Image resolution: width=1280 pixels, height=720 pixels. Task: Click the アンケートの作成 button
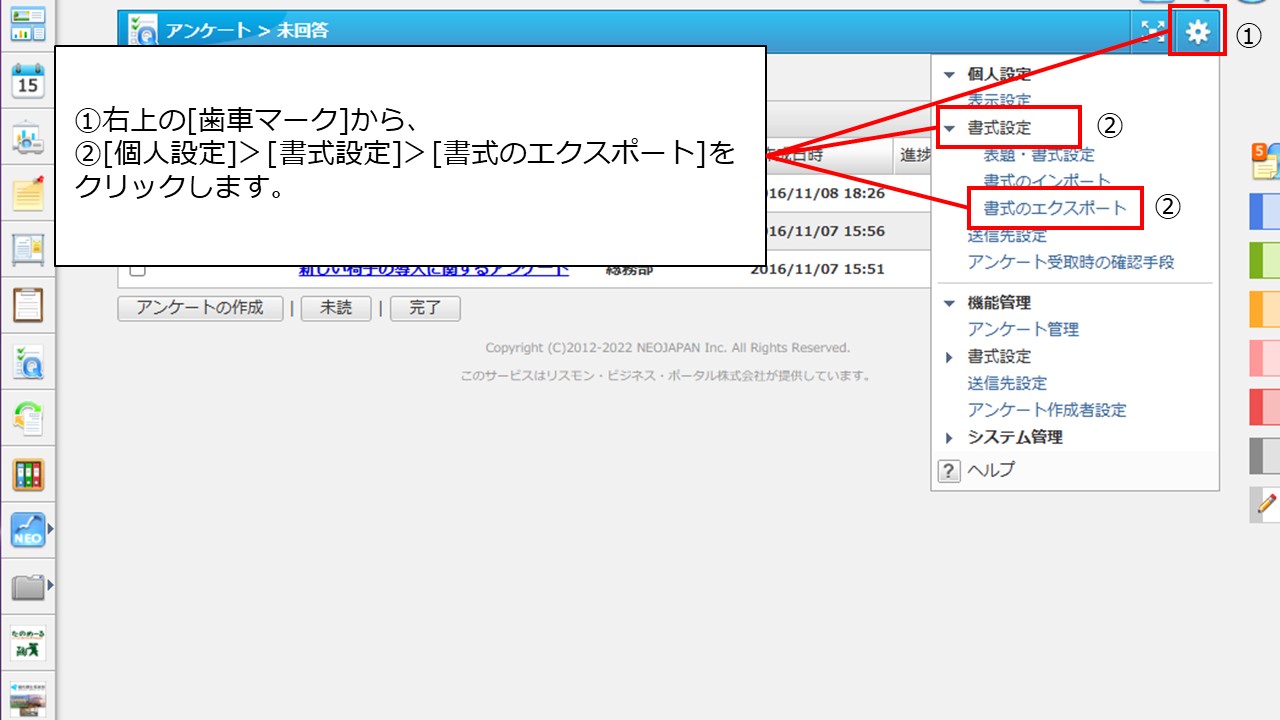tap(200, 308)
